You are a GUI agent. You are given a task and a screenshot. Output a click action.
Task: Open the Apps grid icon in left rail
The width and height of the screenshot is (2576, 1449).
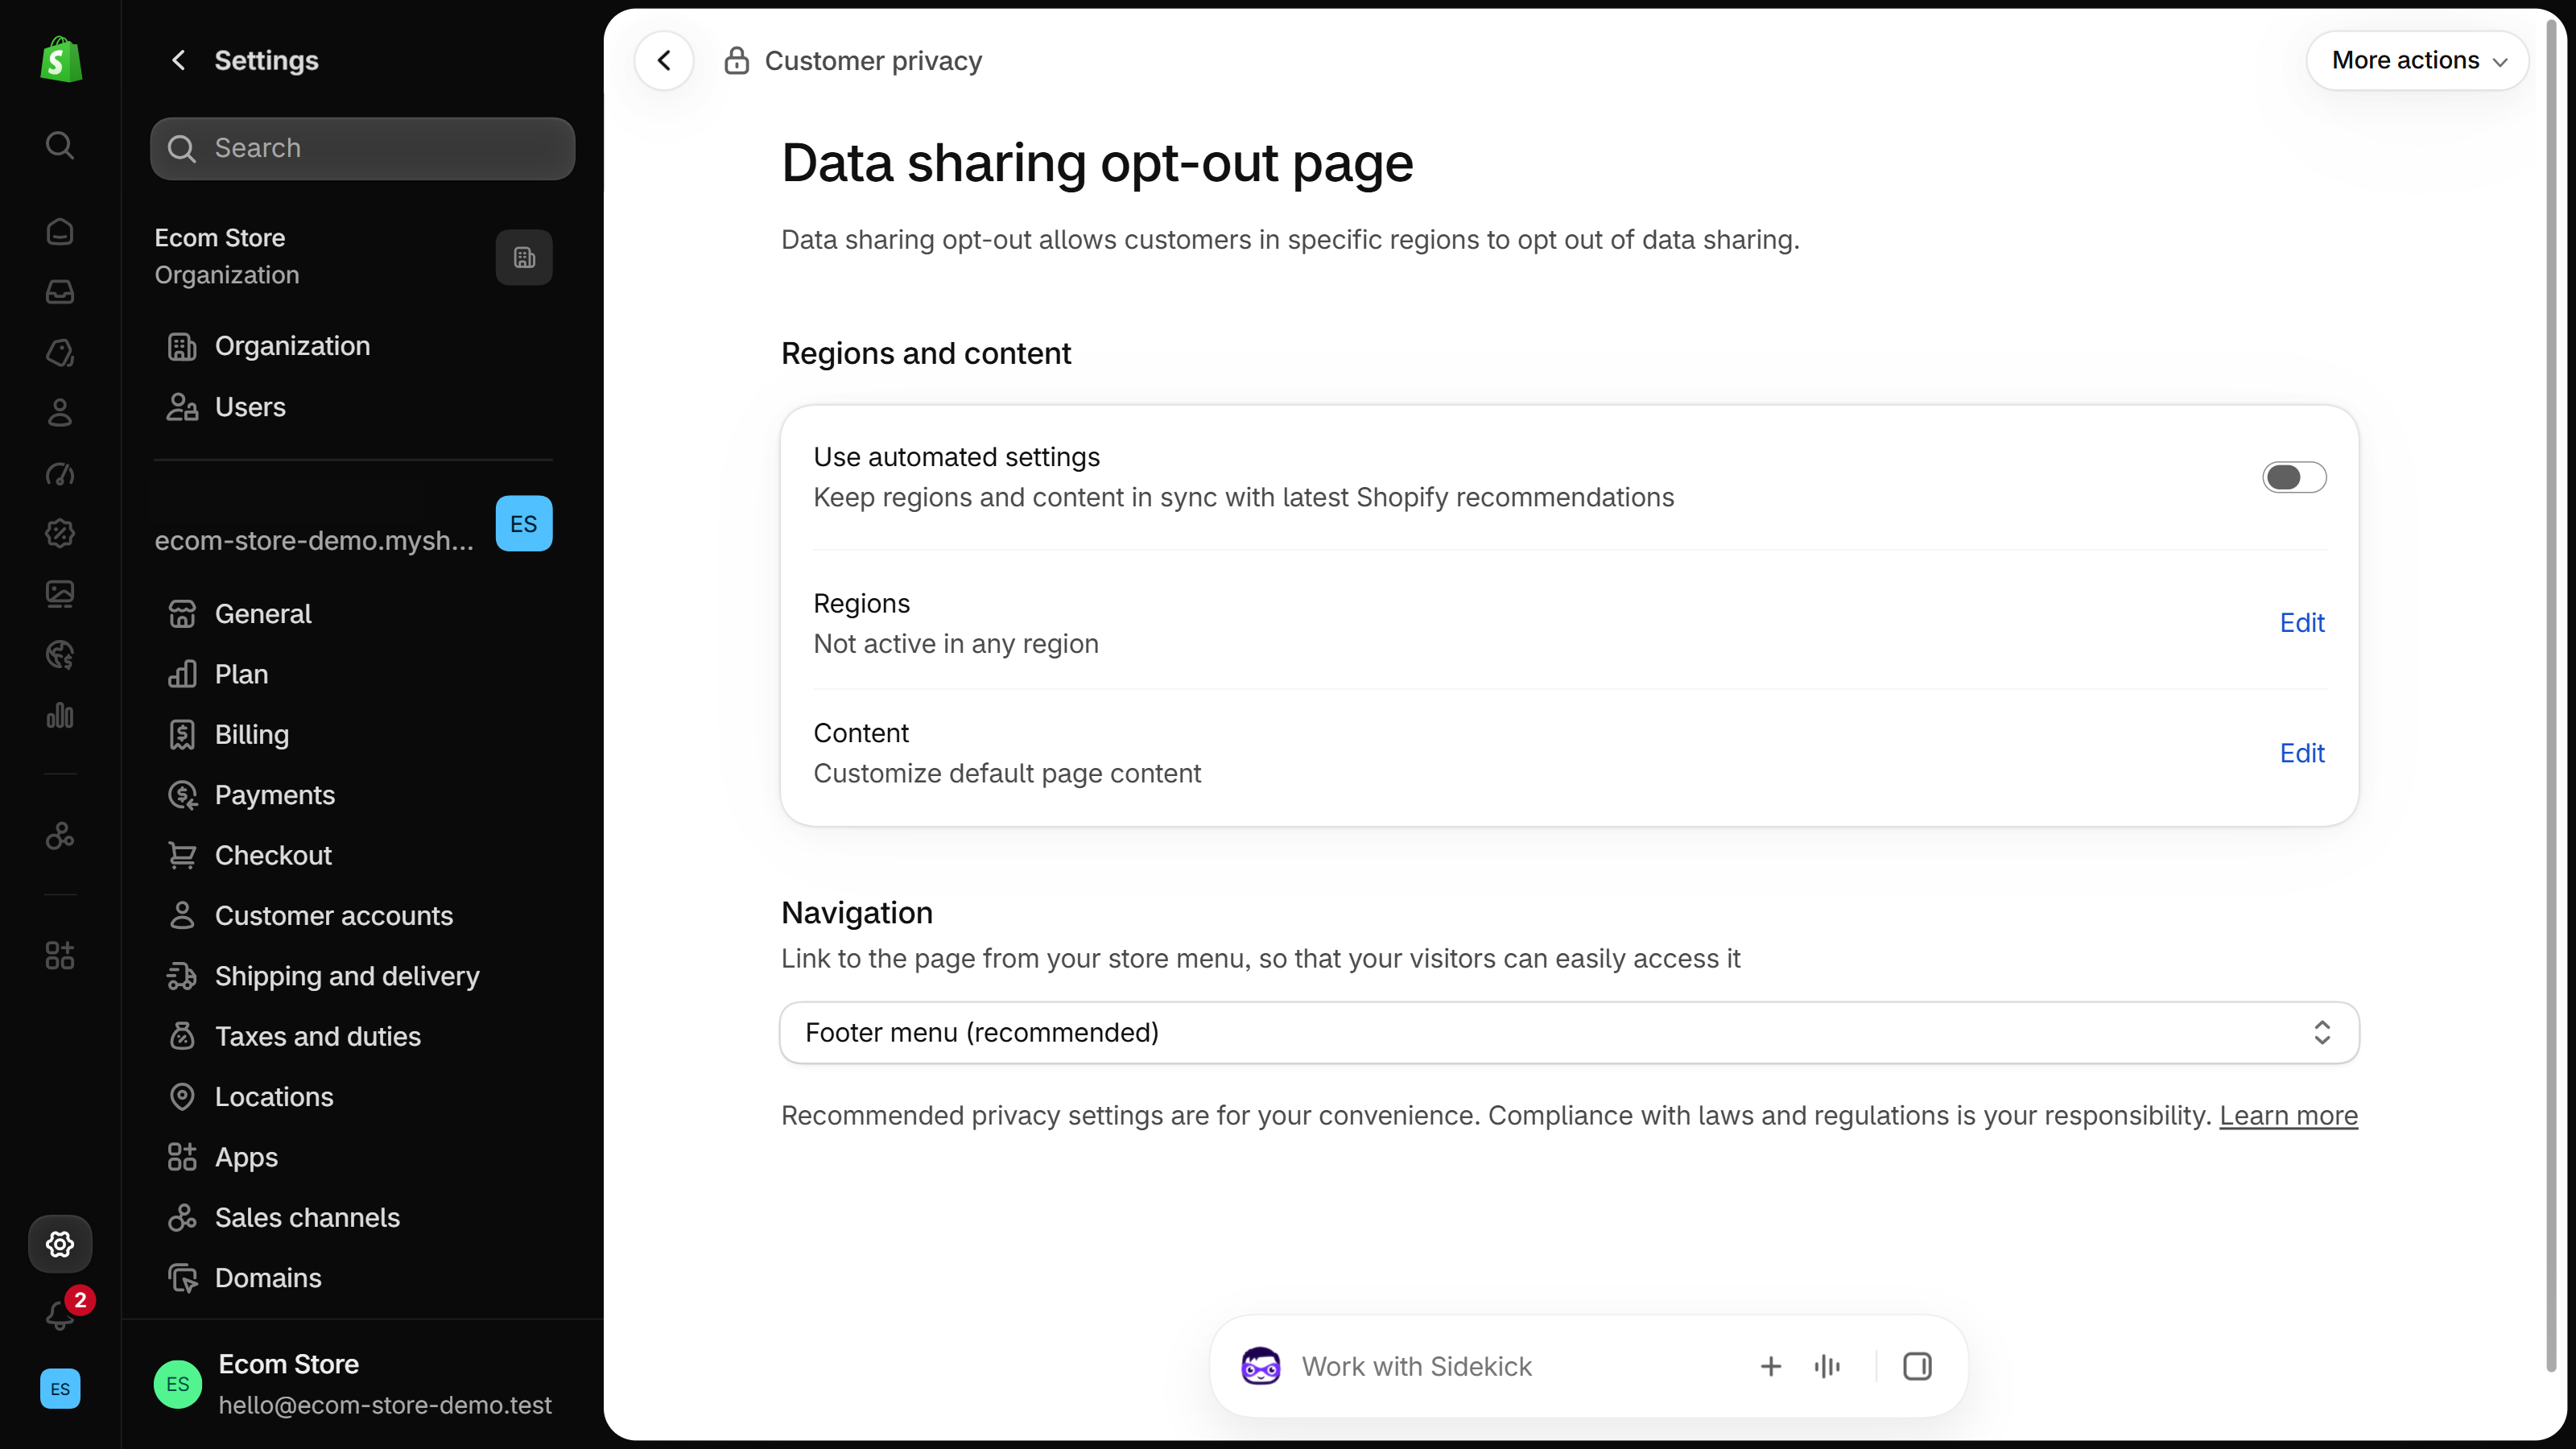60,956
